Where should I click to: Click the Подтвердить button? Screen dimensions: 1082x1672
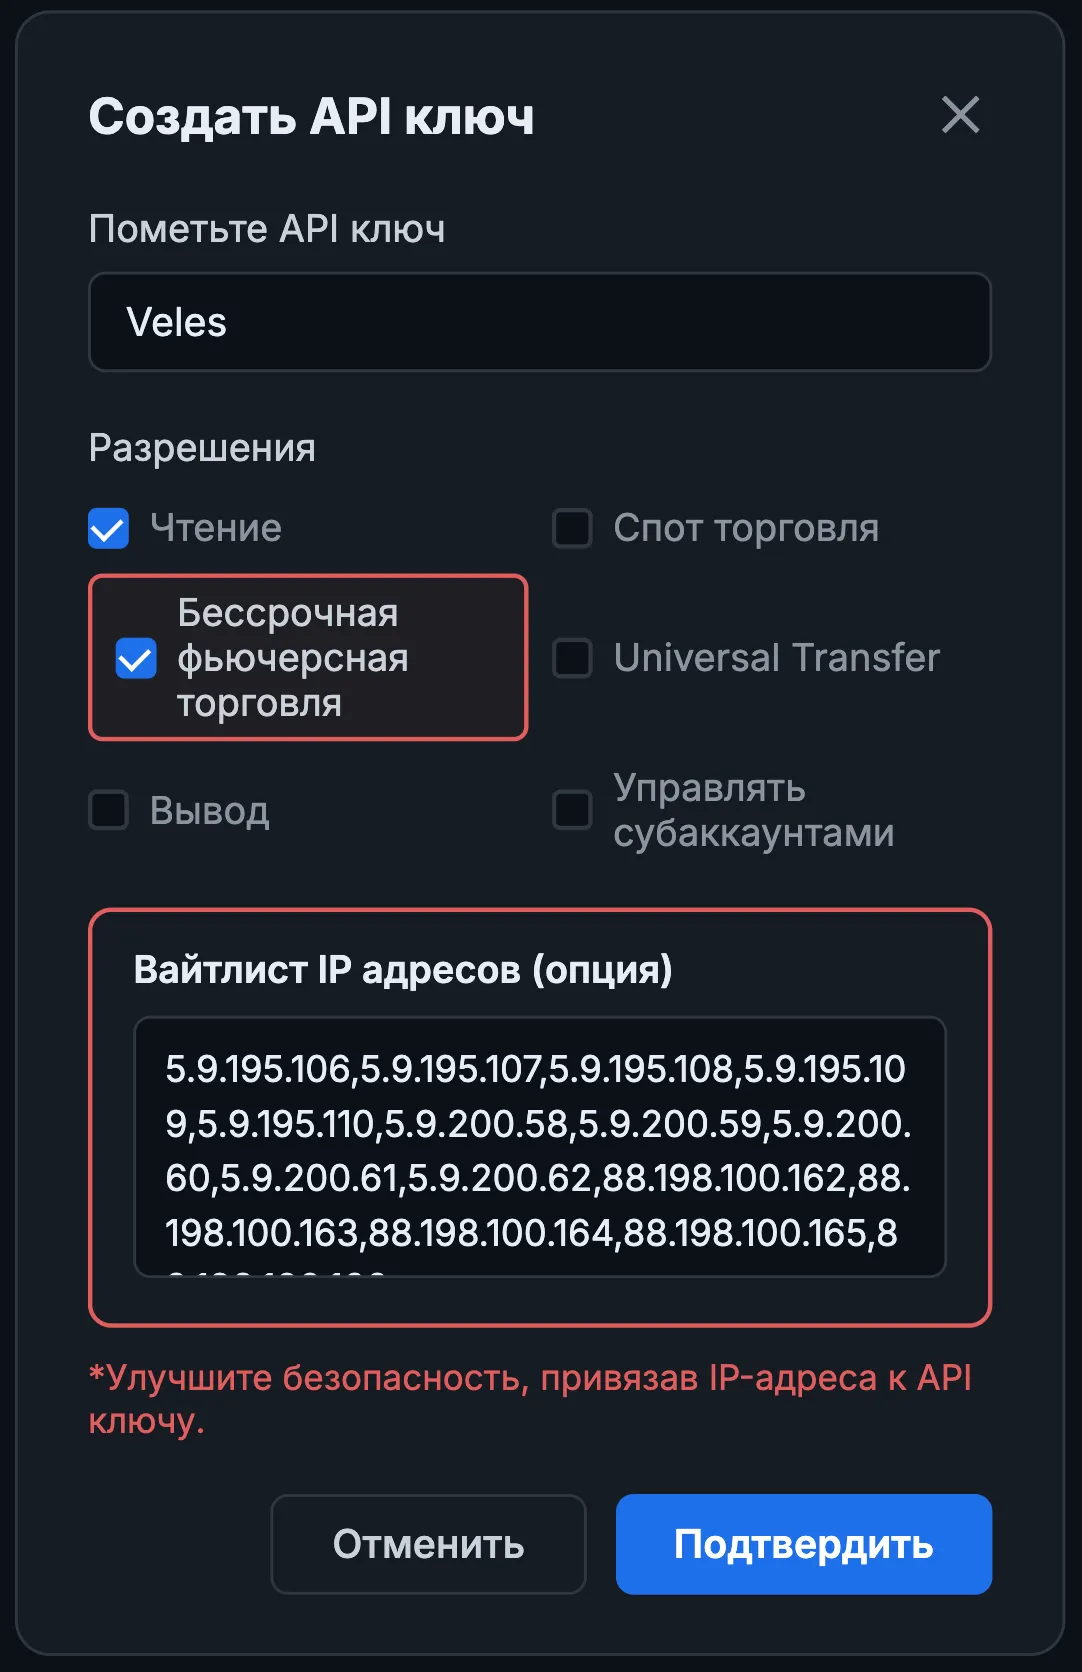[x=803, y=1543]
